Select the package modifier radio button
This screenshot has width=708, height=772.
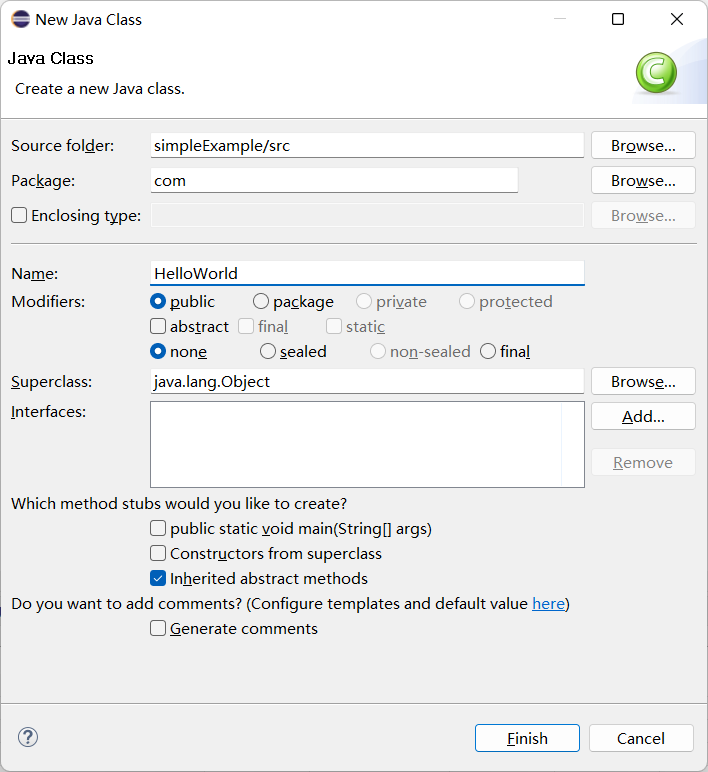pos(261,301)
